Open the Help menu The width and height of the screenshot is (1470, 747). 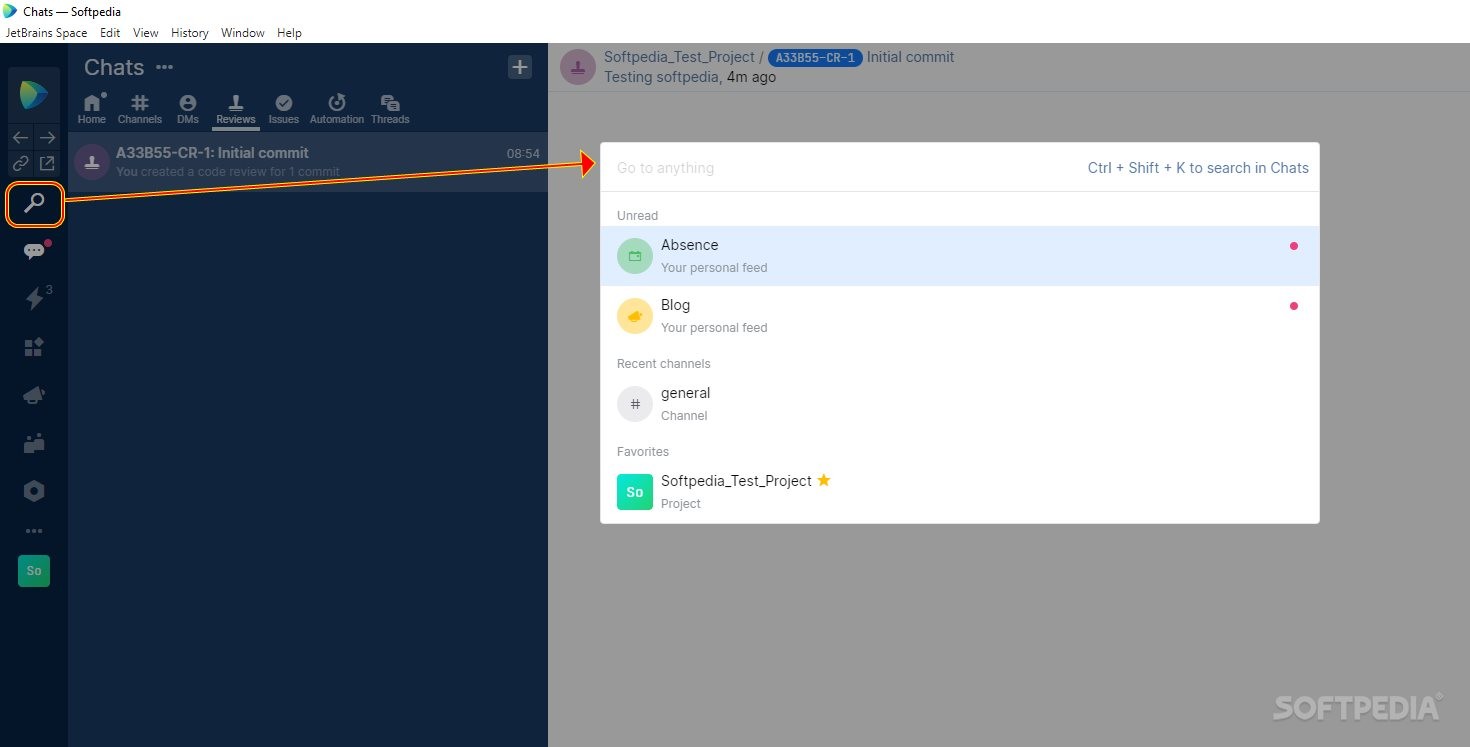click(289, 33)
